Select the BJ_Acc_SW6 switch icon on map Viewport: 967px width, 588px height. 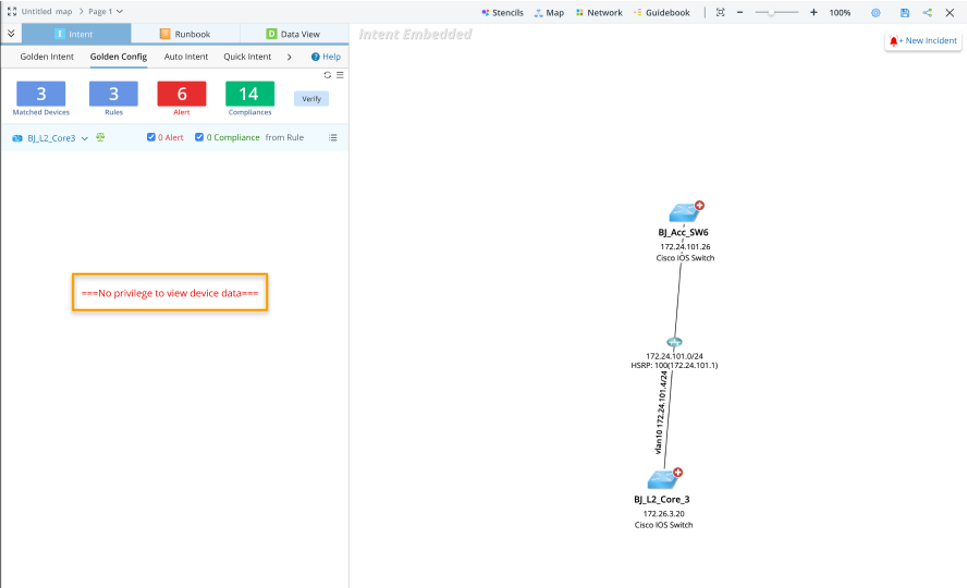pos(683,213)
